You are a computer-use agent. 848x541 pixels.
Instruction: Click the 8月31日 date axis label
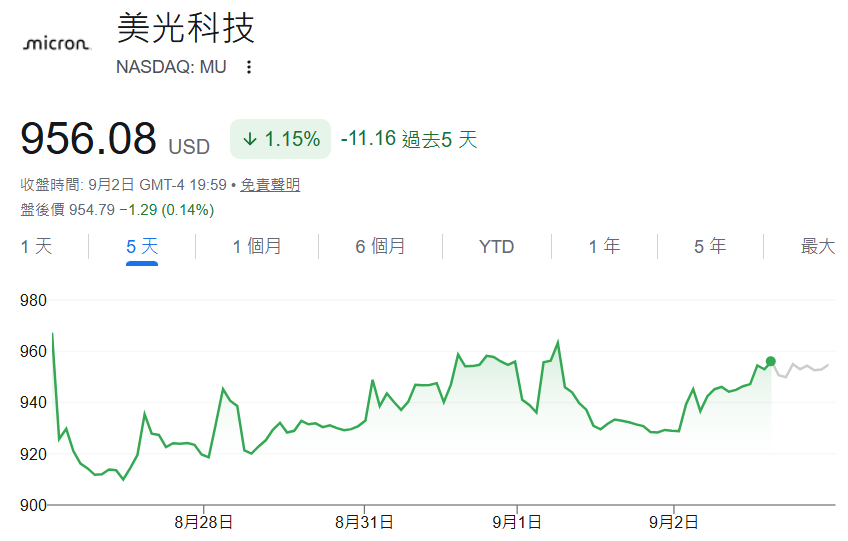[364, 522]
